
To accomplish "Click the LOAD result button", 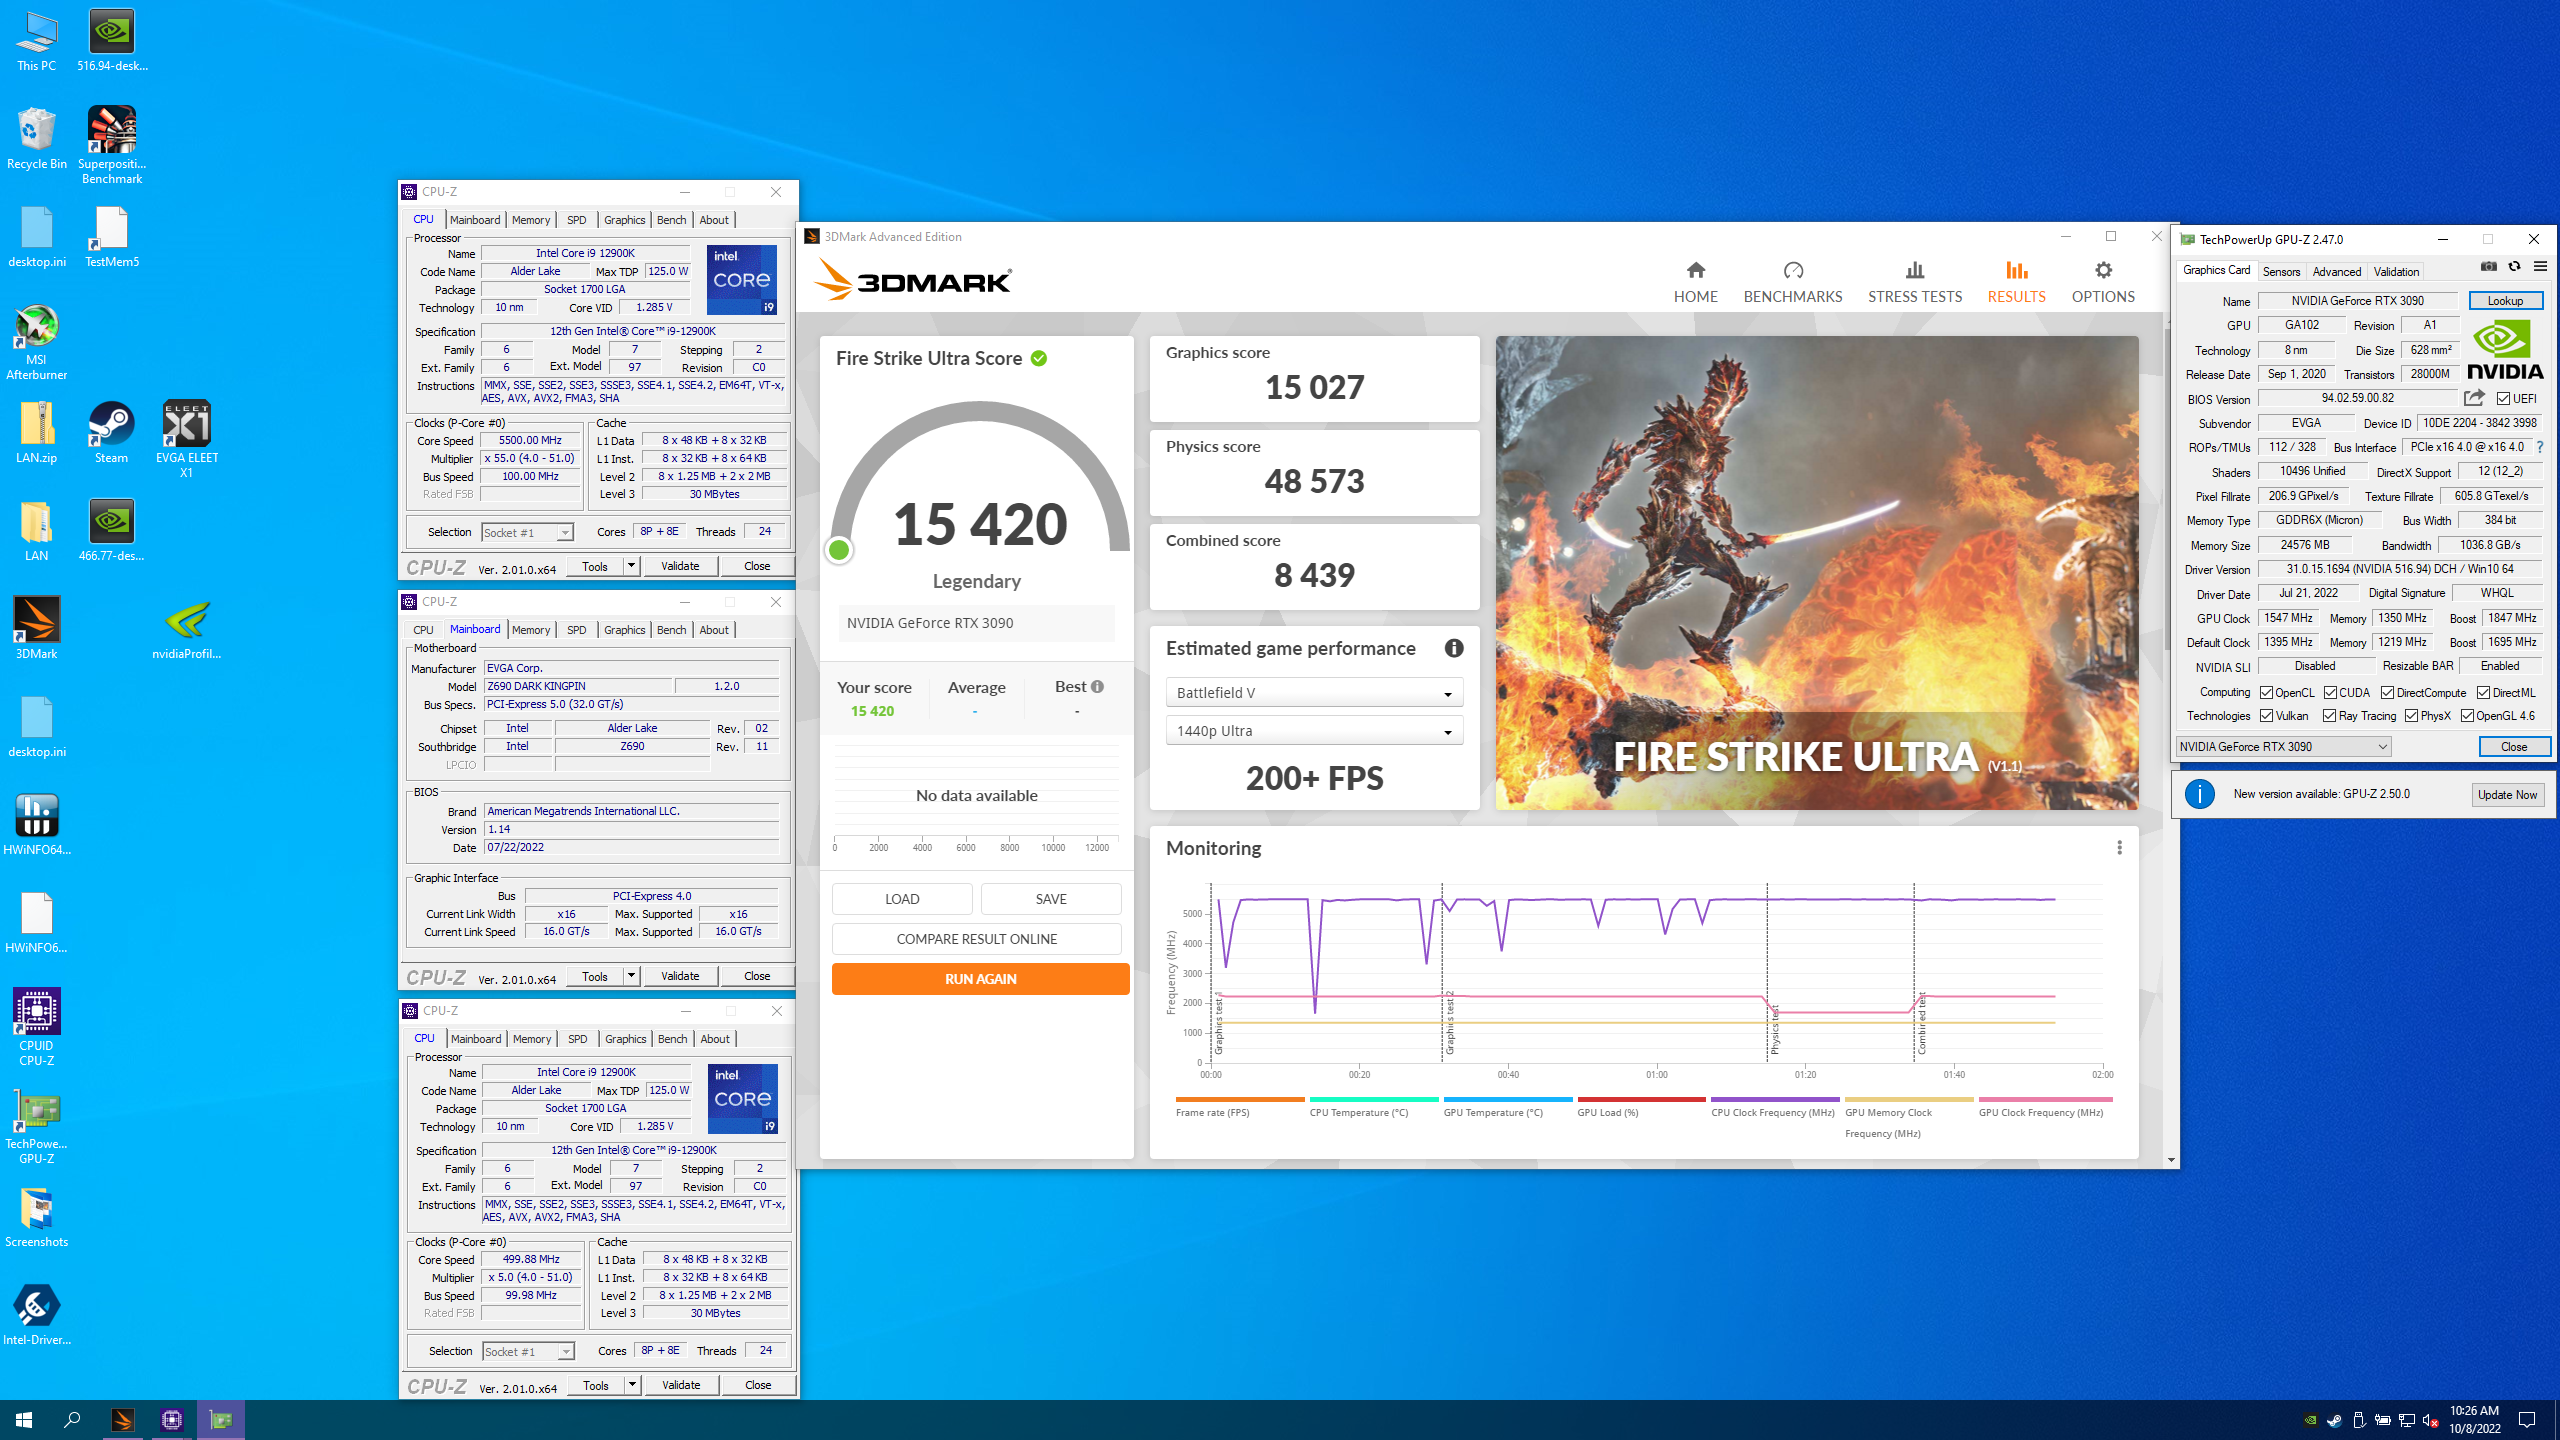I will click(x=902, y=899).
